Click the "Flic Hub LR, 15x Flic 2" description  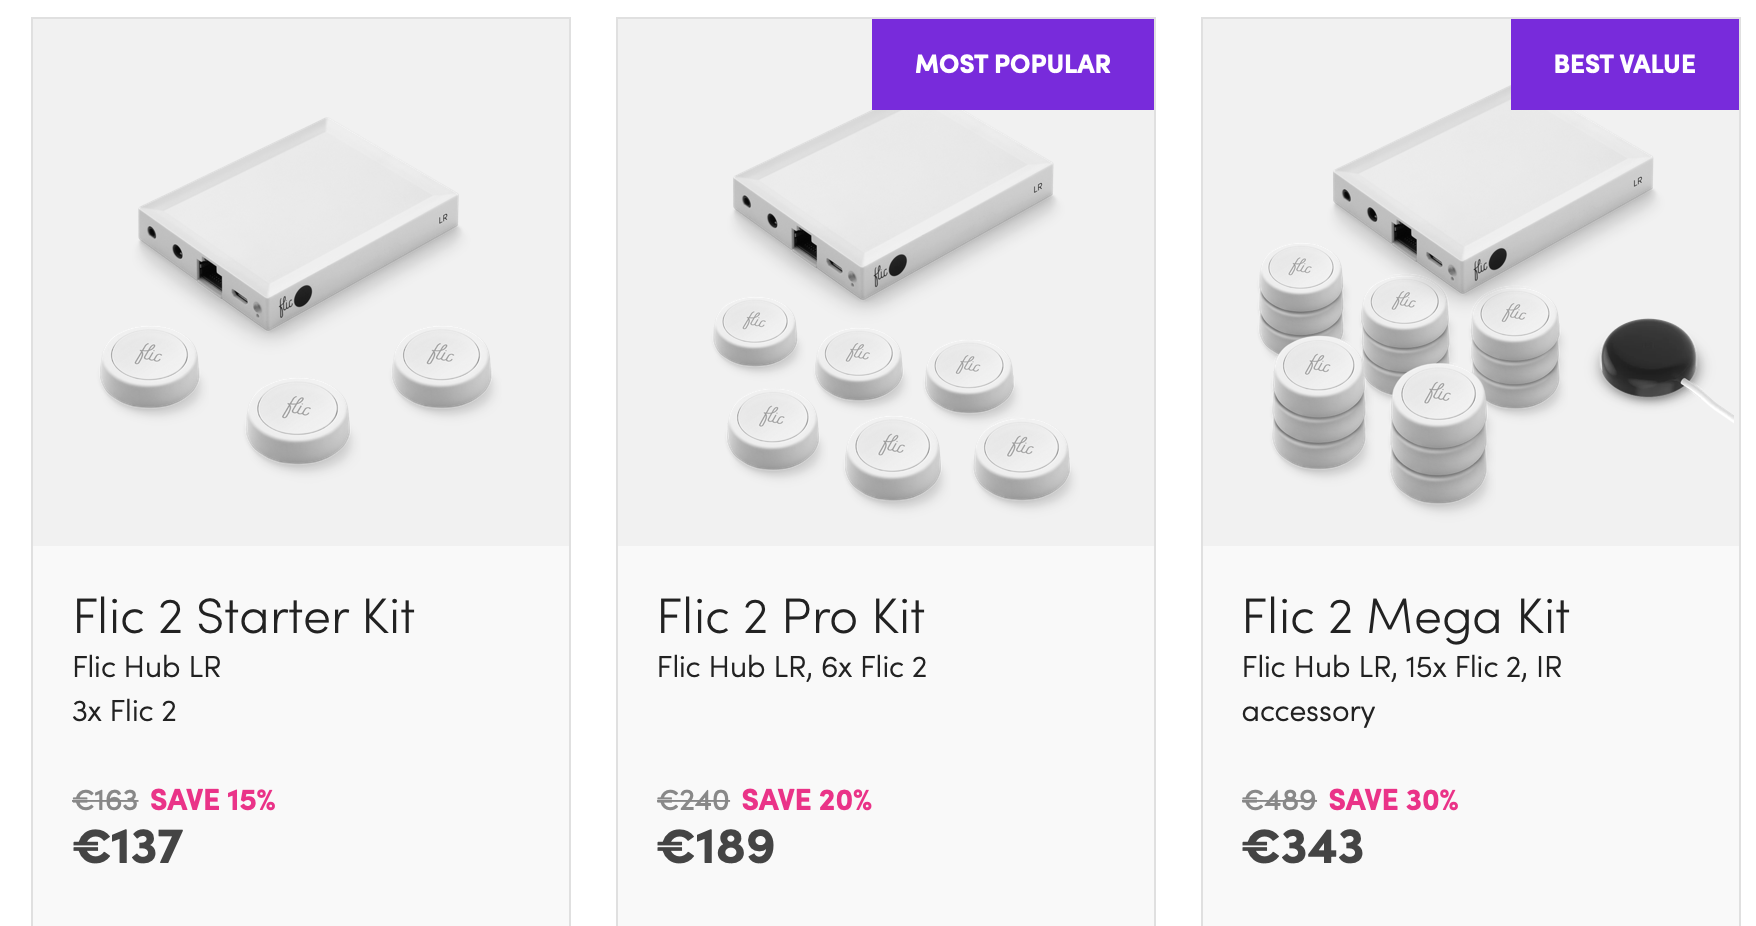(x=1401, y=667)
